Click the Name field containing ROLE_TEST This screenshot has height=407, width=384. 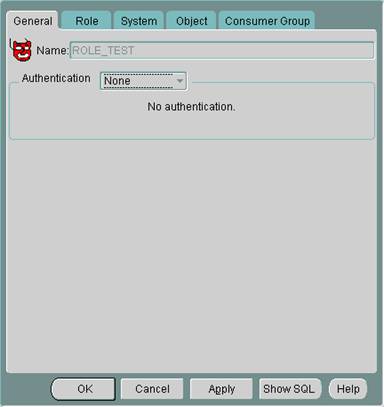pos(222,50)
